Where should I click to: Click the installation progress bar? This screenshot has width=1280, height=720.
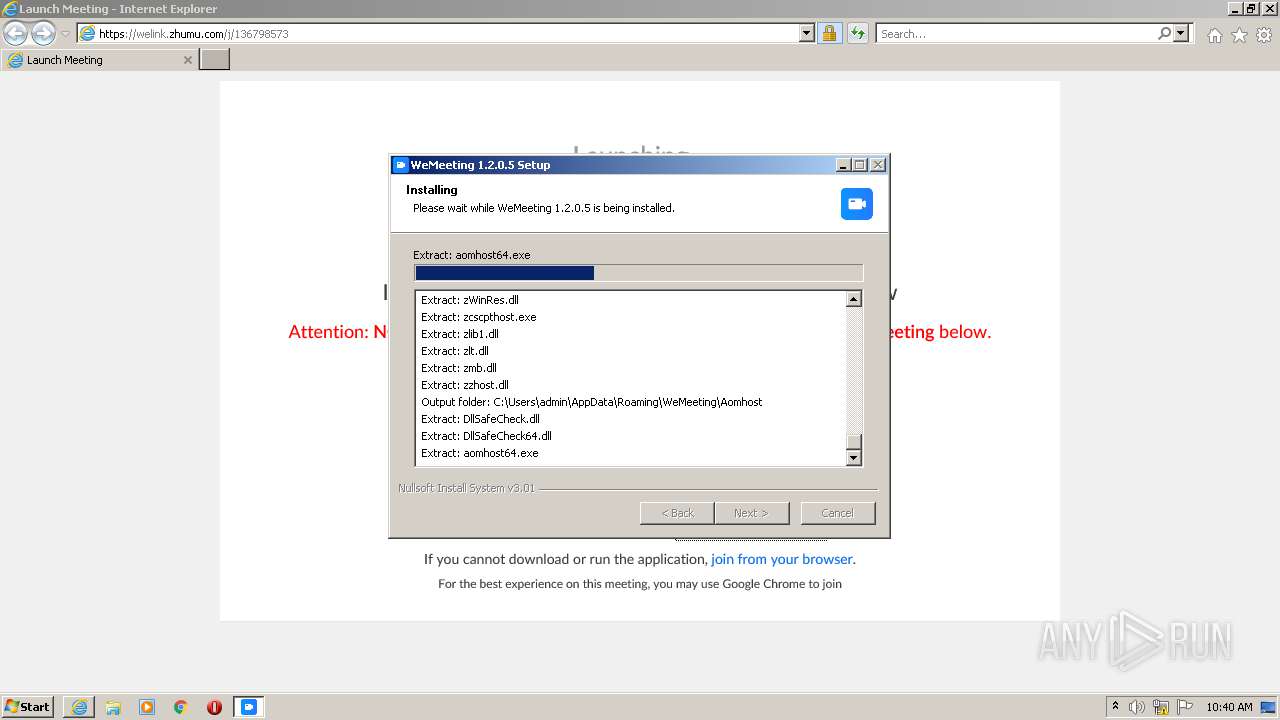point(638,273)
